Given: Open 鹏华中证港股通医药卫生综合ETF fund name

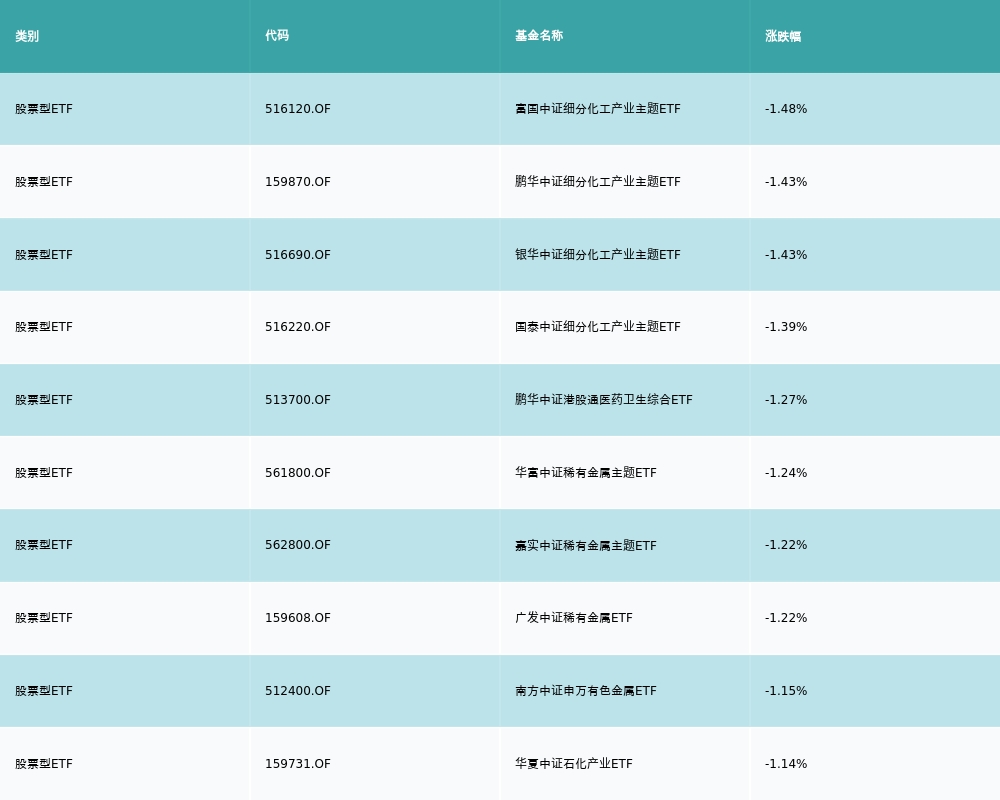Looking at the screenshot, I should [x=604, y=400].
